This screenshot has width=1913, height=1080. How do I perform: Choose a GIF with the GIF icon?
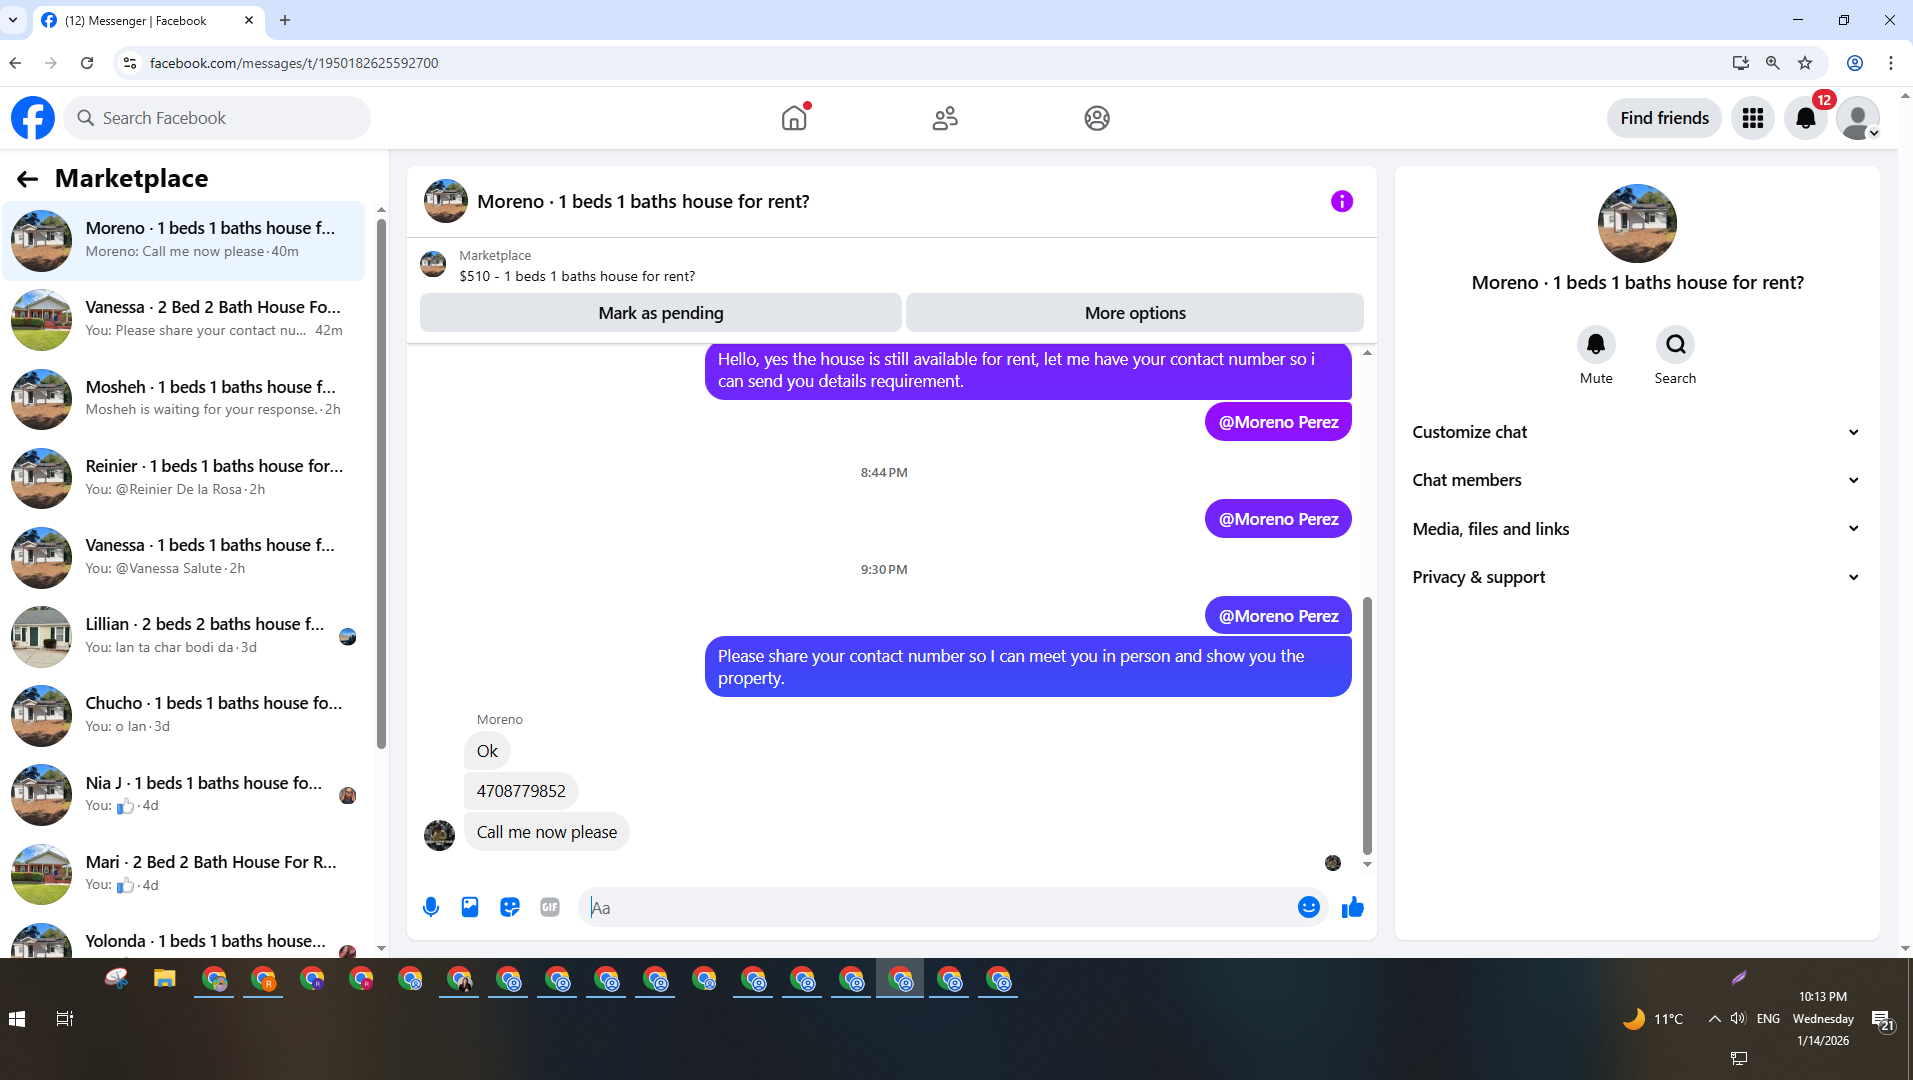tap(550, 907)
